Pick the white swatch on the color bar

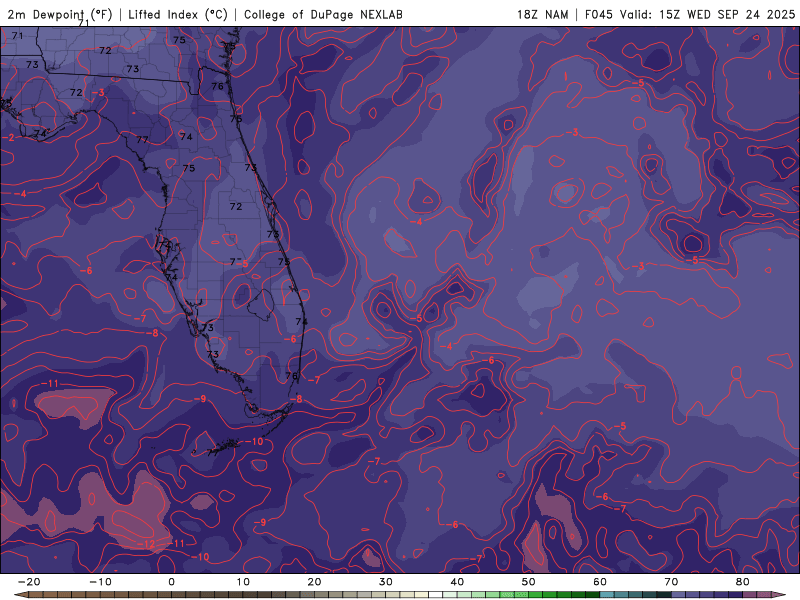coord(436,595)
